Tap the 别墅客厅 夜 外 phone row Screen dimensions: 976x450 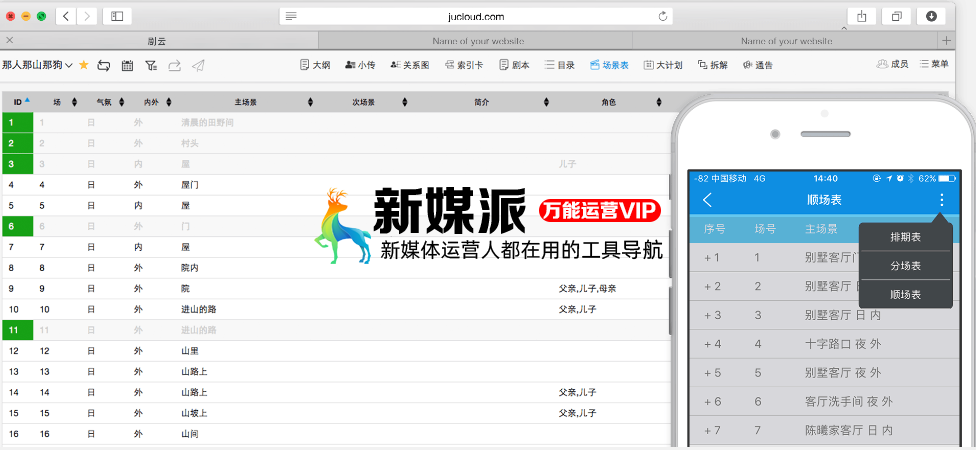point(822,373)
